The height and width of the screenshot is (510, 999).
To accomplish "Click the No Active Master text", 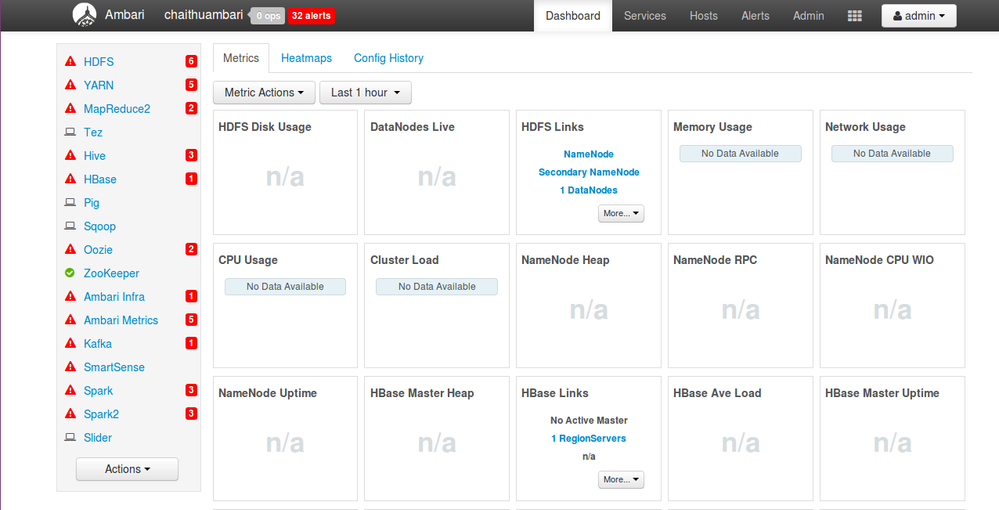I will click(589, 421).
